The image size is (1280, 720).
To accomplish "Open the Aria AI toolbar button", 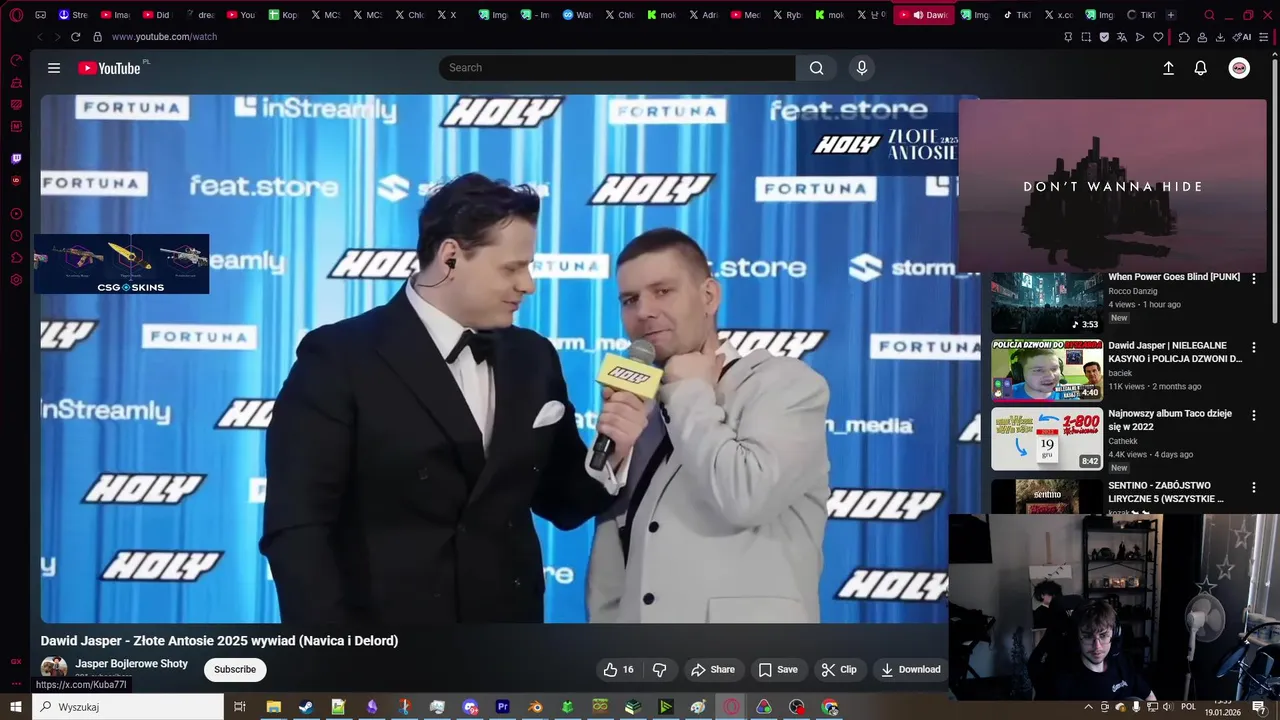I will tap(1242, 37).
